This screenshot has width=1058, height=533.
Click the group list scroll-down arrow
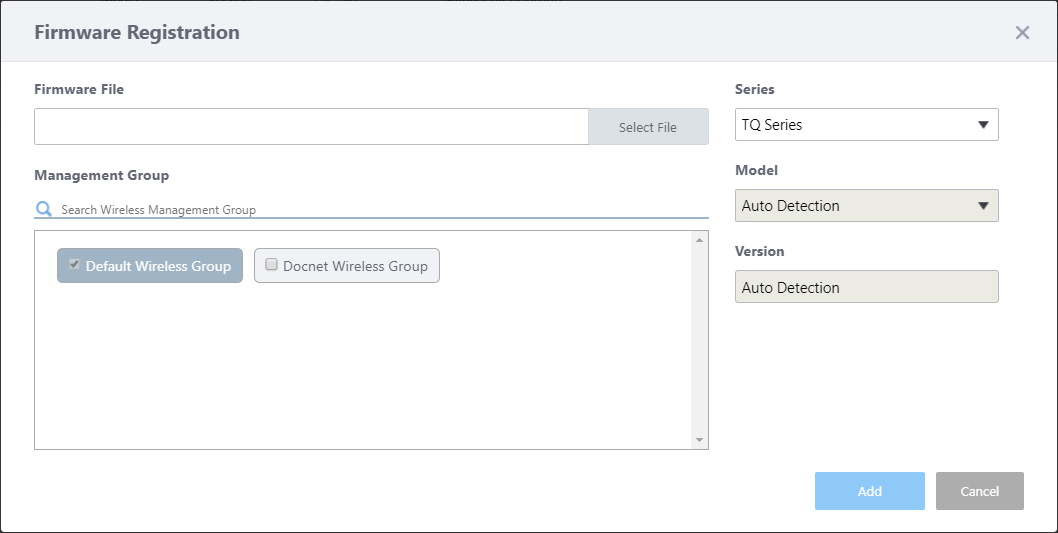(x=699, y=440)
